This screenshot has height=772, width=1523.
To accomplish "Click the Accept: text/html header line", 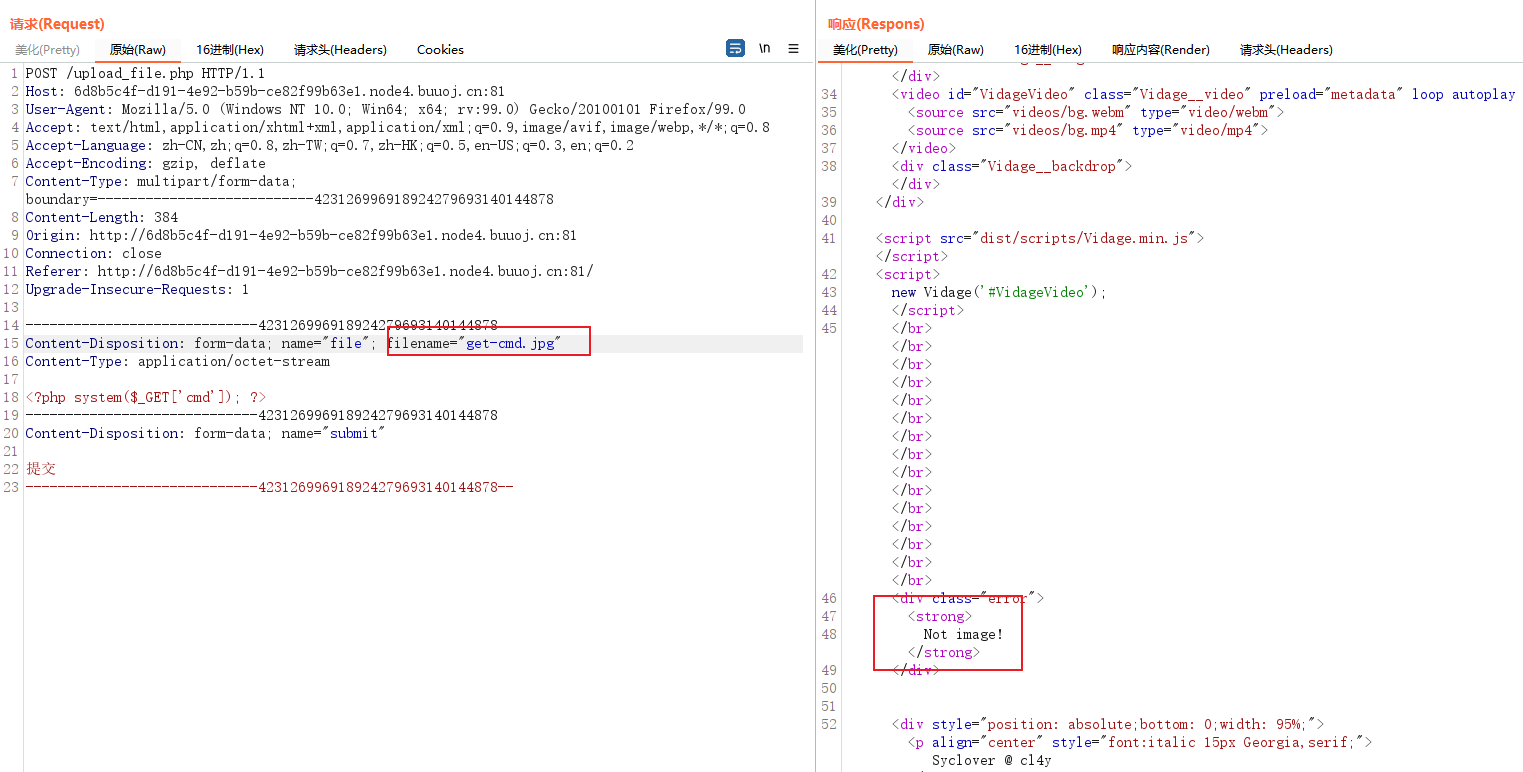I will (x=397, y=127).
